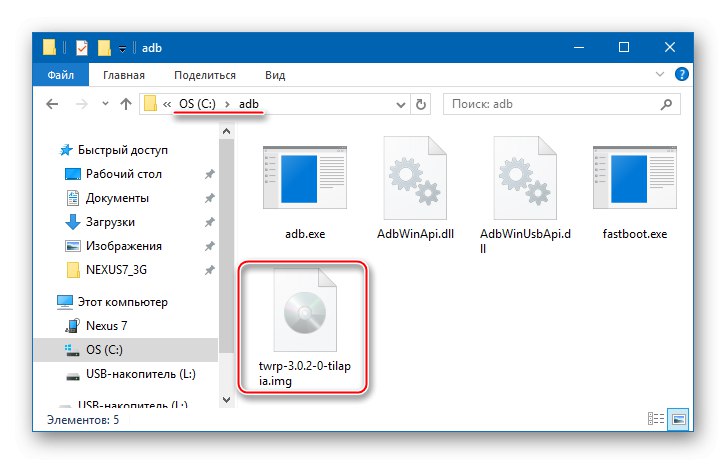Viewport: 726px width, 464px height.
Task: Expand the address bar history dropdown
Action: click(401, 105)
